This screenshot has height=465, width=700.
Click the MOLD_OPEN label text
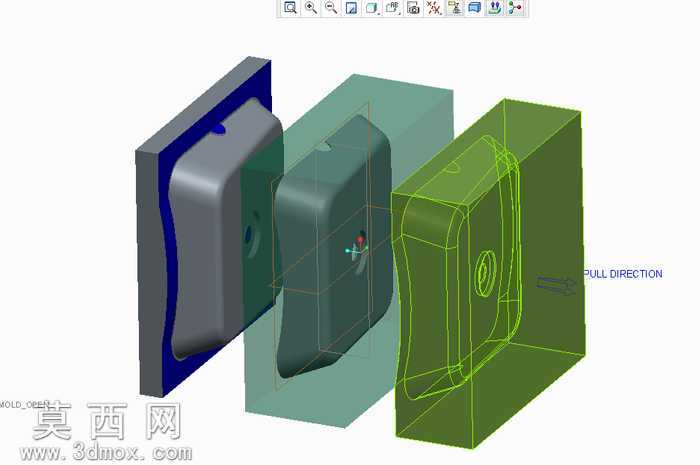point(23,405)
